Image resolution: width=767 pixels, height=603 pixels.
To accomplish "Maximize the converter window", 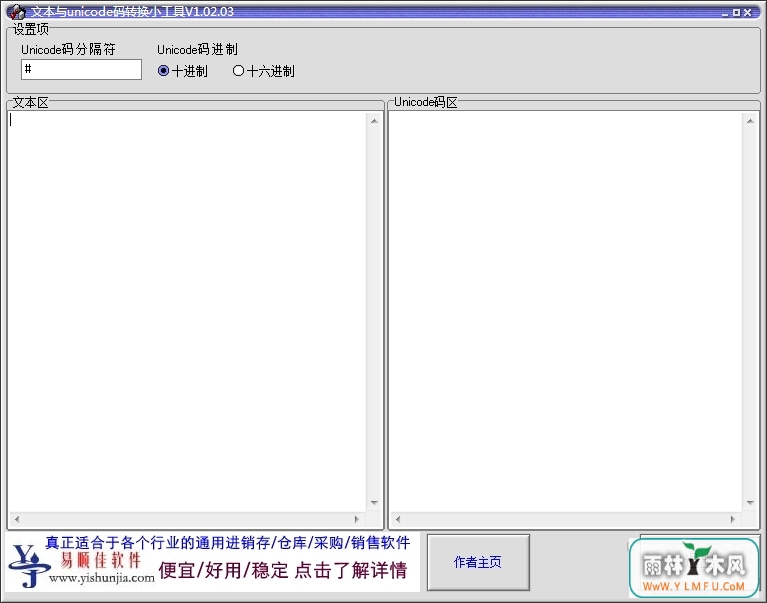I will (736, 13).
